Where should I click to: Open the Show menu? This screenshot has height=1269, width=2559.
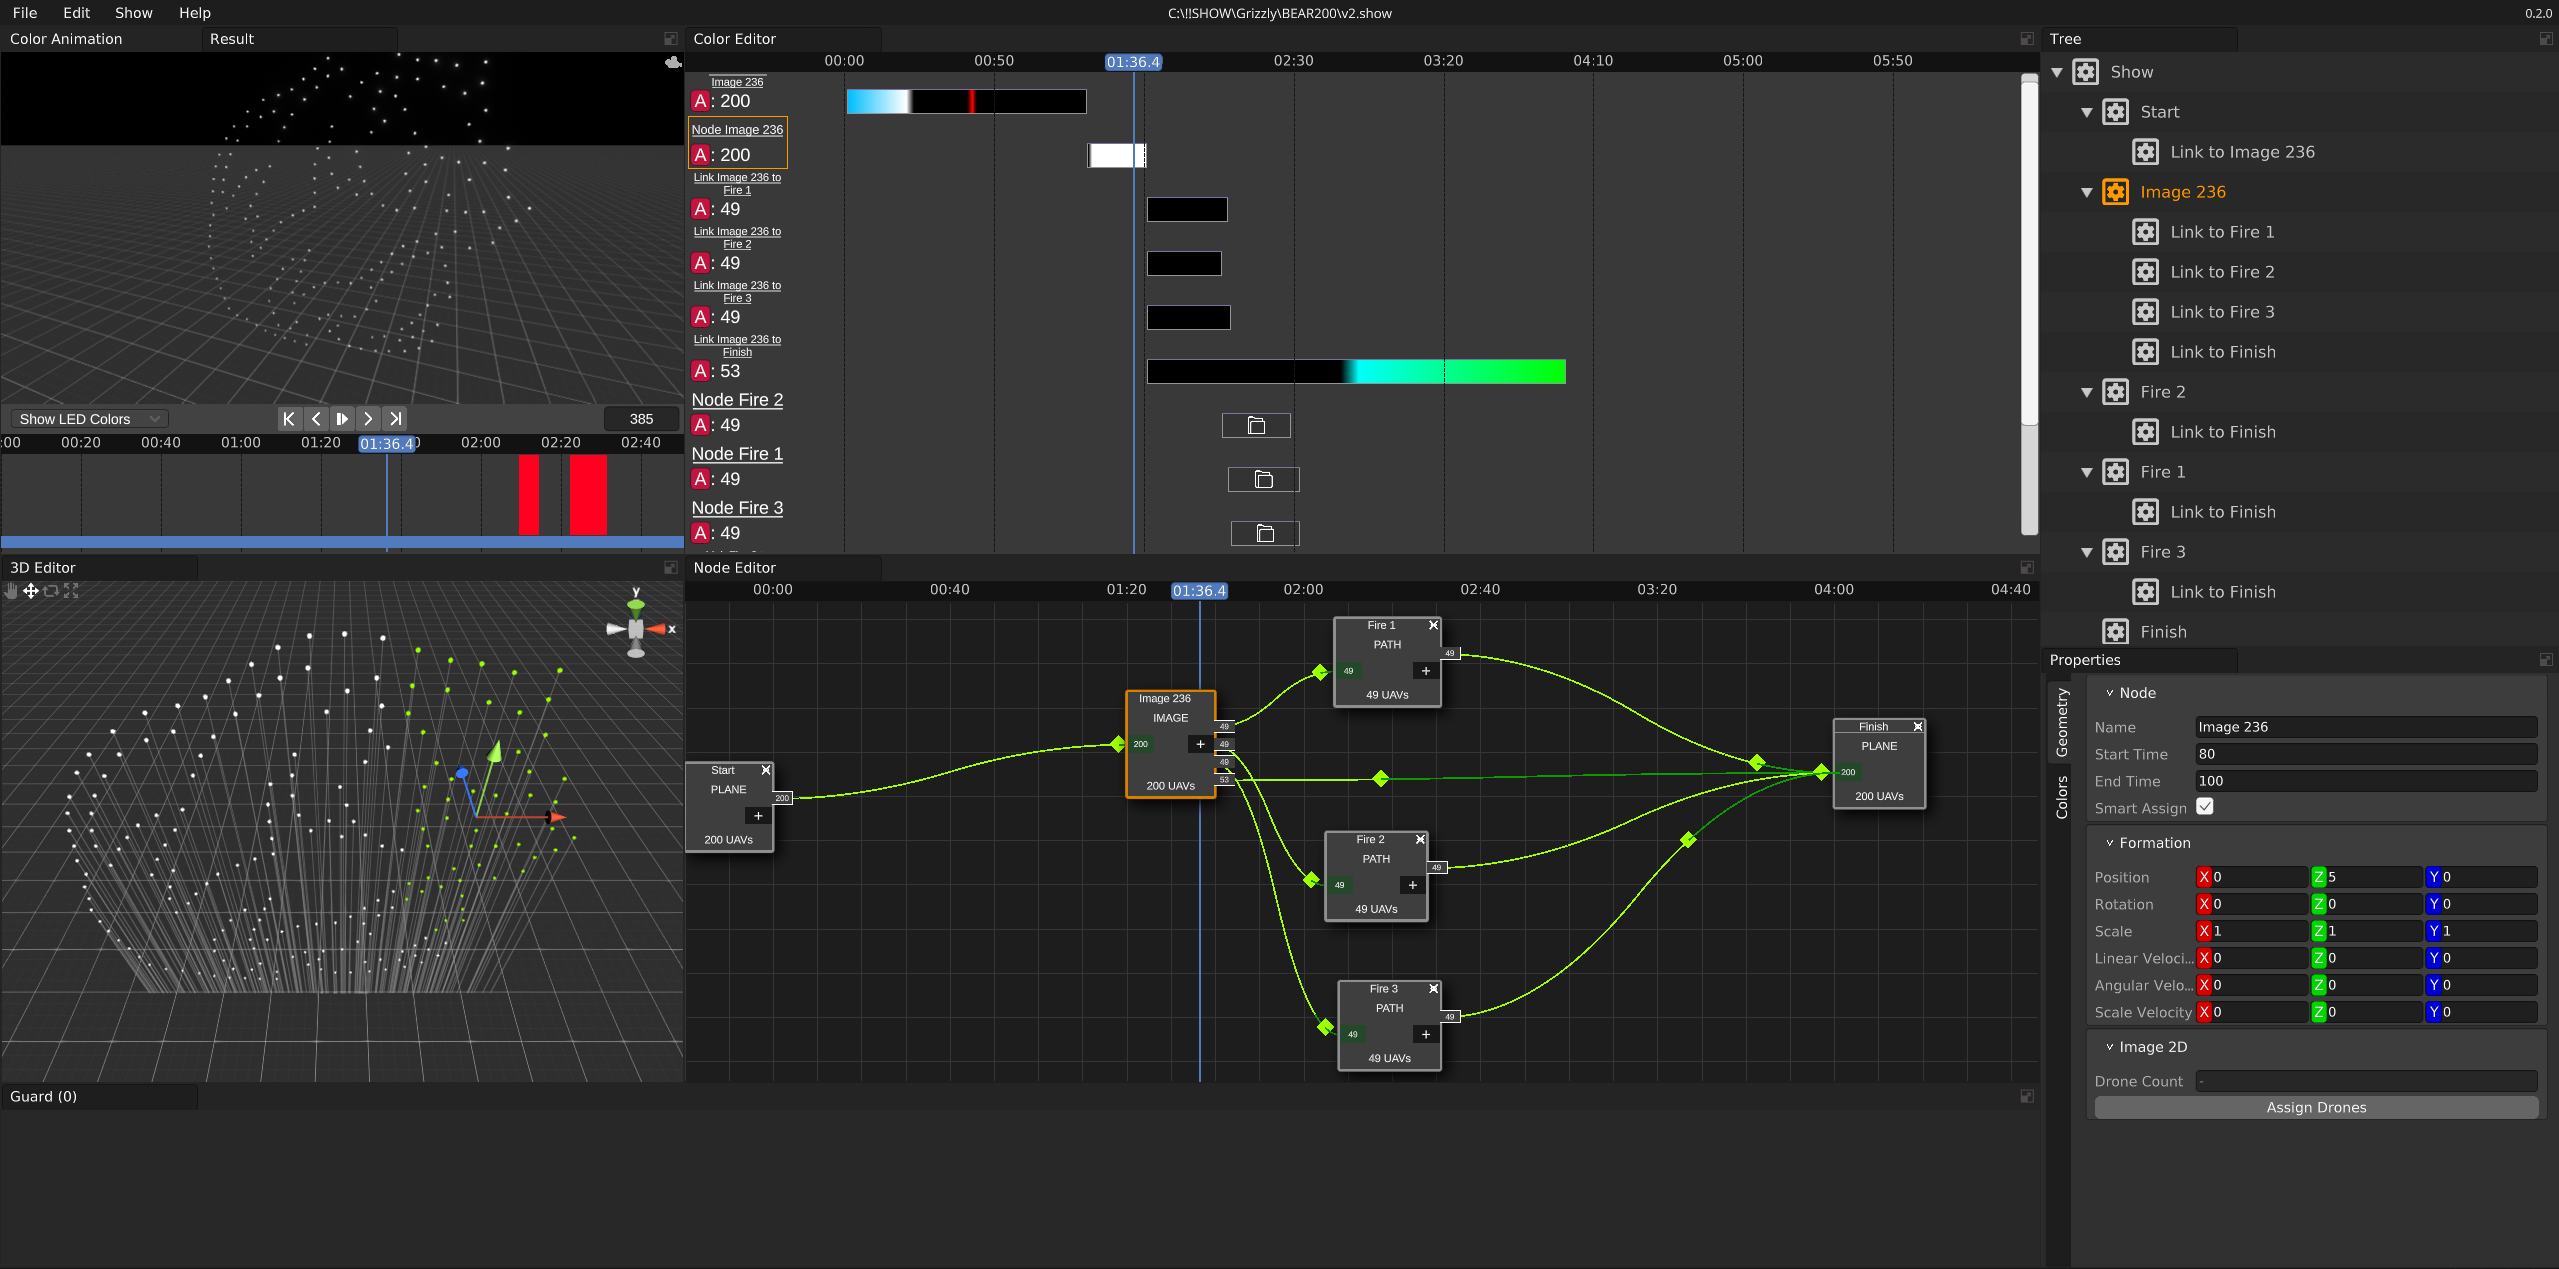133,13
